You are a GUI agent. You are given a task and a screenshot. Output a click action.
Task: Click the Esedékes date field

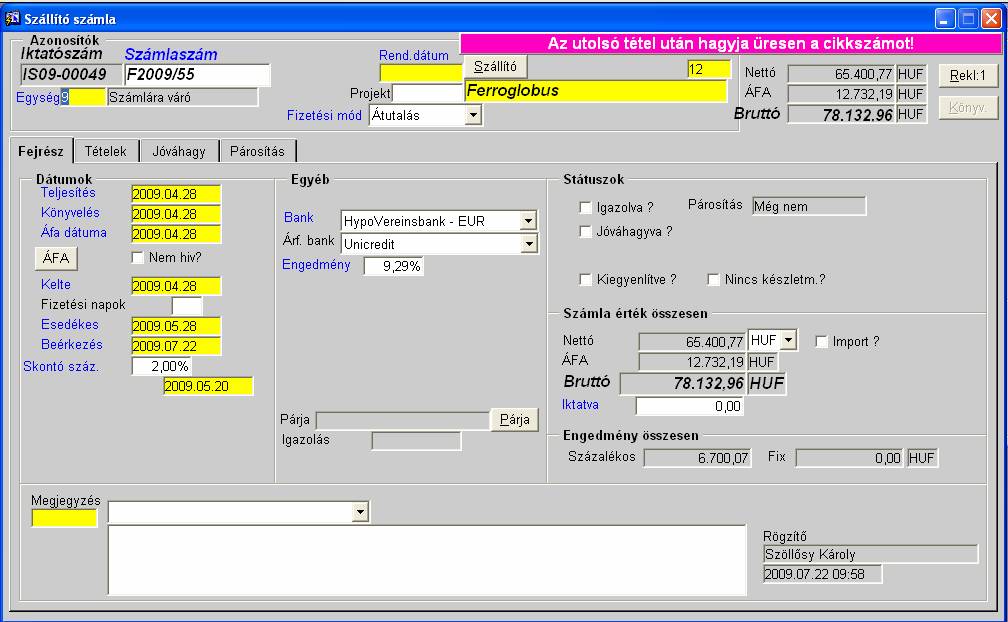click(176, 326)
